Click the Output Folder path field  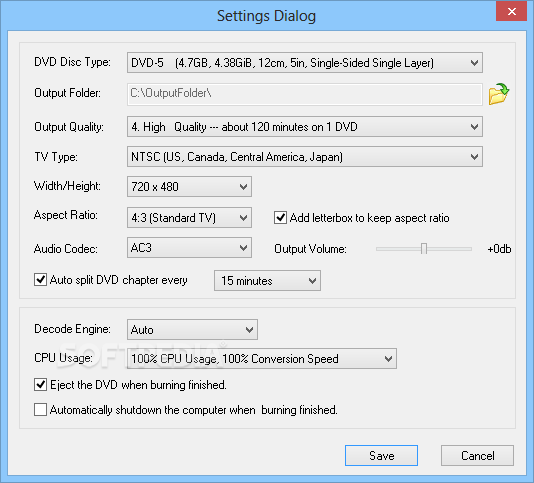[x=305, y=94]
